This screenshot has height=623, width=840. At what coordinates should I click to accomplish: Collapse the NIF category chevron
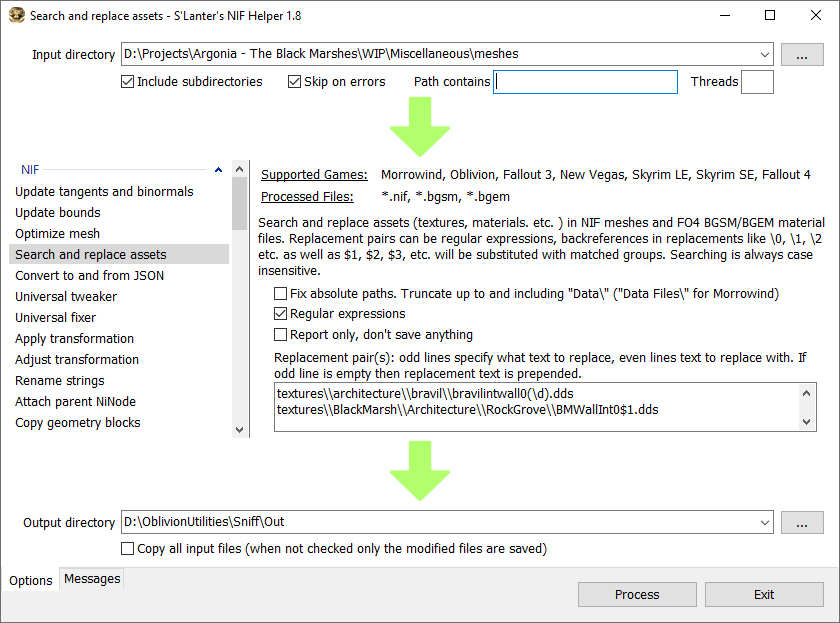tap(218, 170)
